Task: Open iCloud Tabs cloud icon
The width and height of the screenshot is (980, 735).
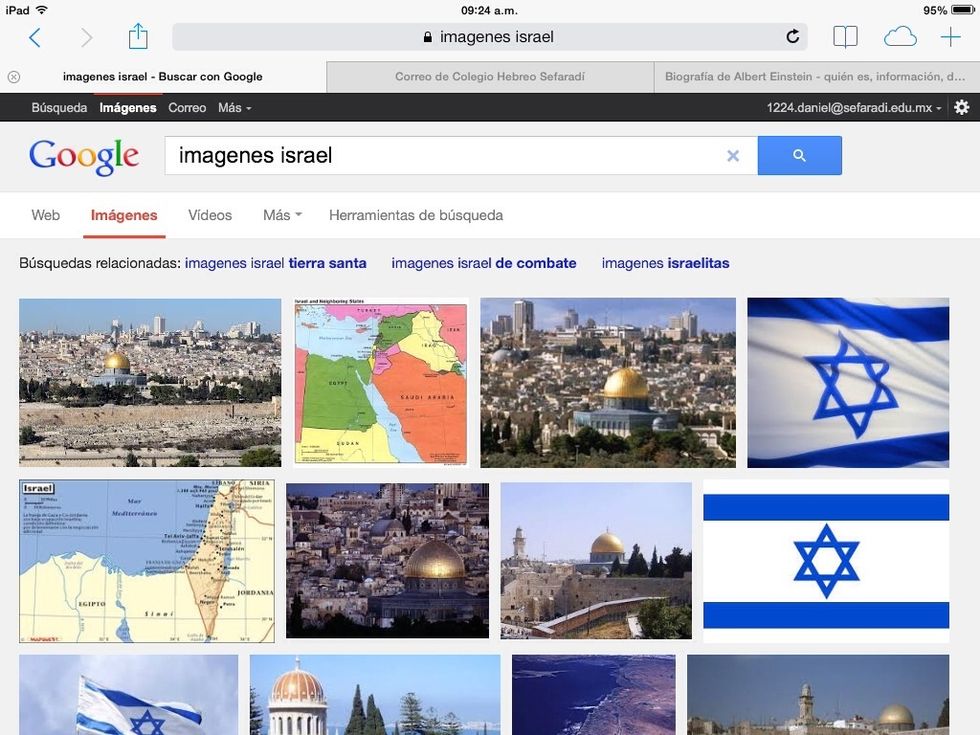Action: (x=900, y=37)
